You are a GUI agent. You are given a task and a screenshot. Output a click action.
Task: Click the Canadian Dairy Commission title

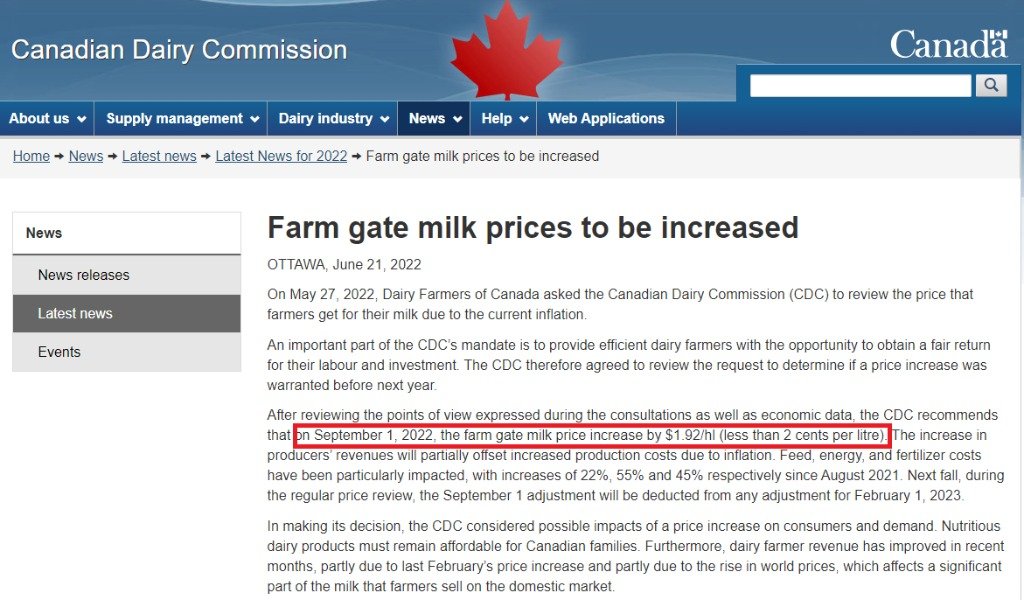[179, 50]
